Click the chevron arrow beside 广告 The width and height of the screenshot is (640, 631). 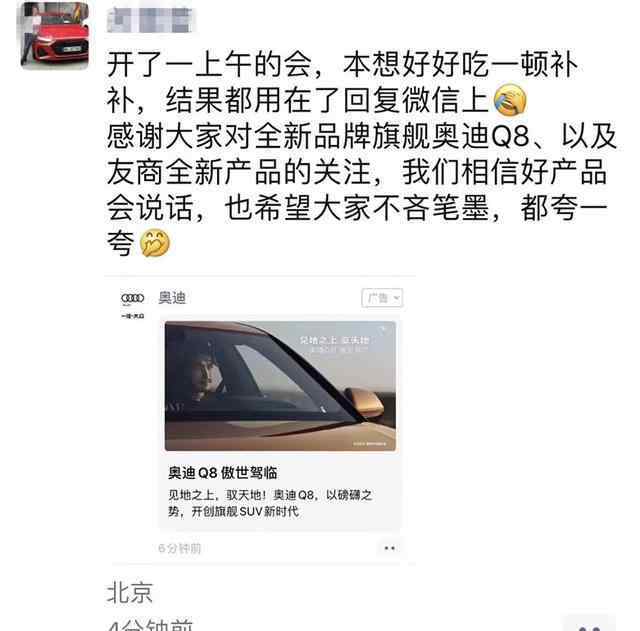[x=396, y=298]
